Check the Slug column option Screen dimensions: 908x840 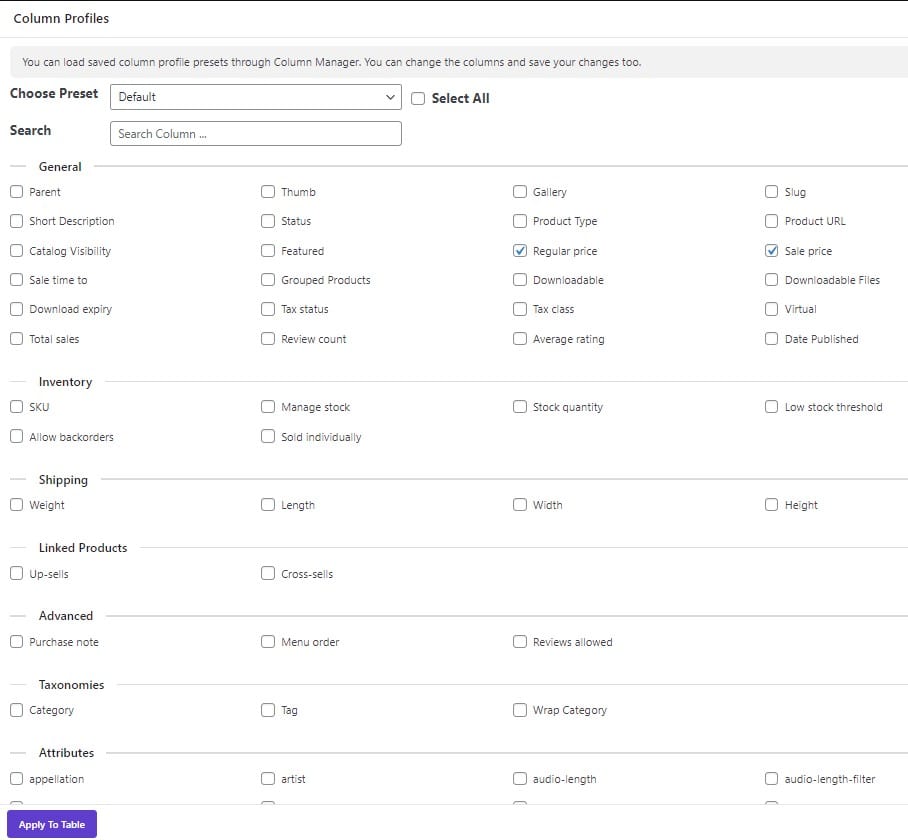[x=772, y=191]
